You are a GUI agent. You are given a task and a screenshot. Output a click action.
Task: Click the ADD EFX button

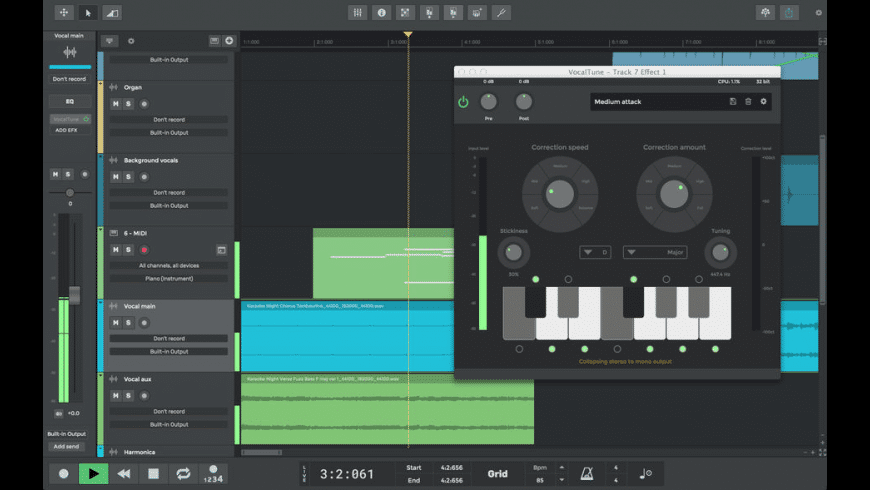(x=66, y=130)
